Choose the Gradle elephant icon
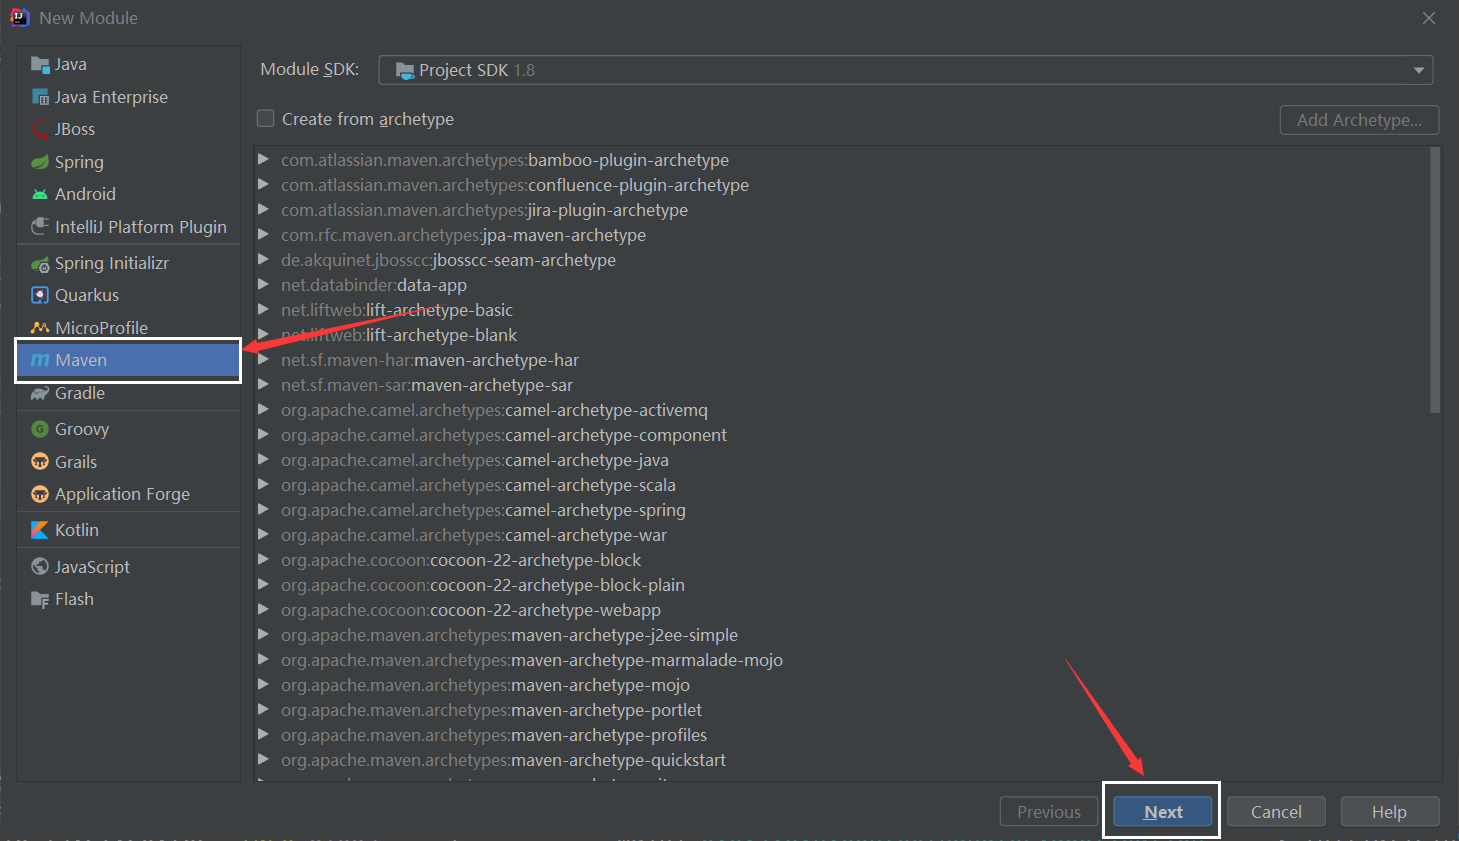This screenshot has height=841, width=1459. pos(40,393)
